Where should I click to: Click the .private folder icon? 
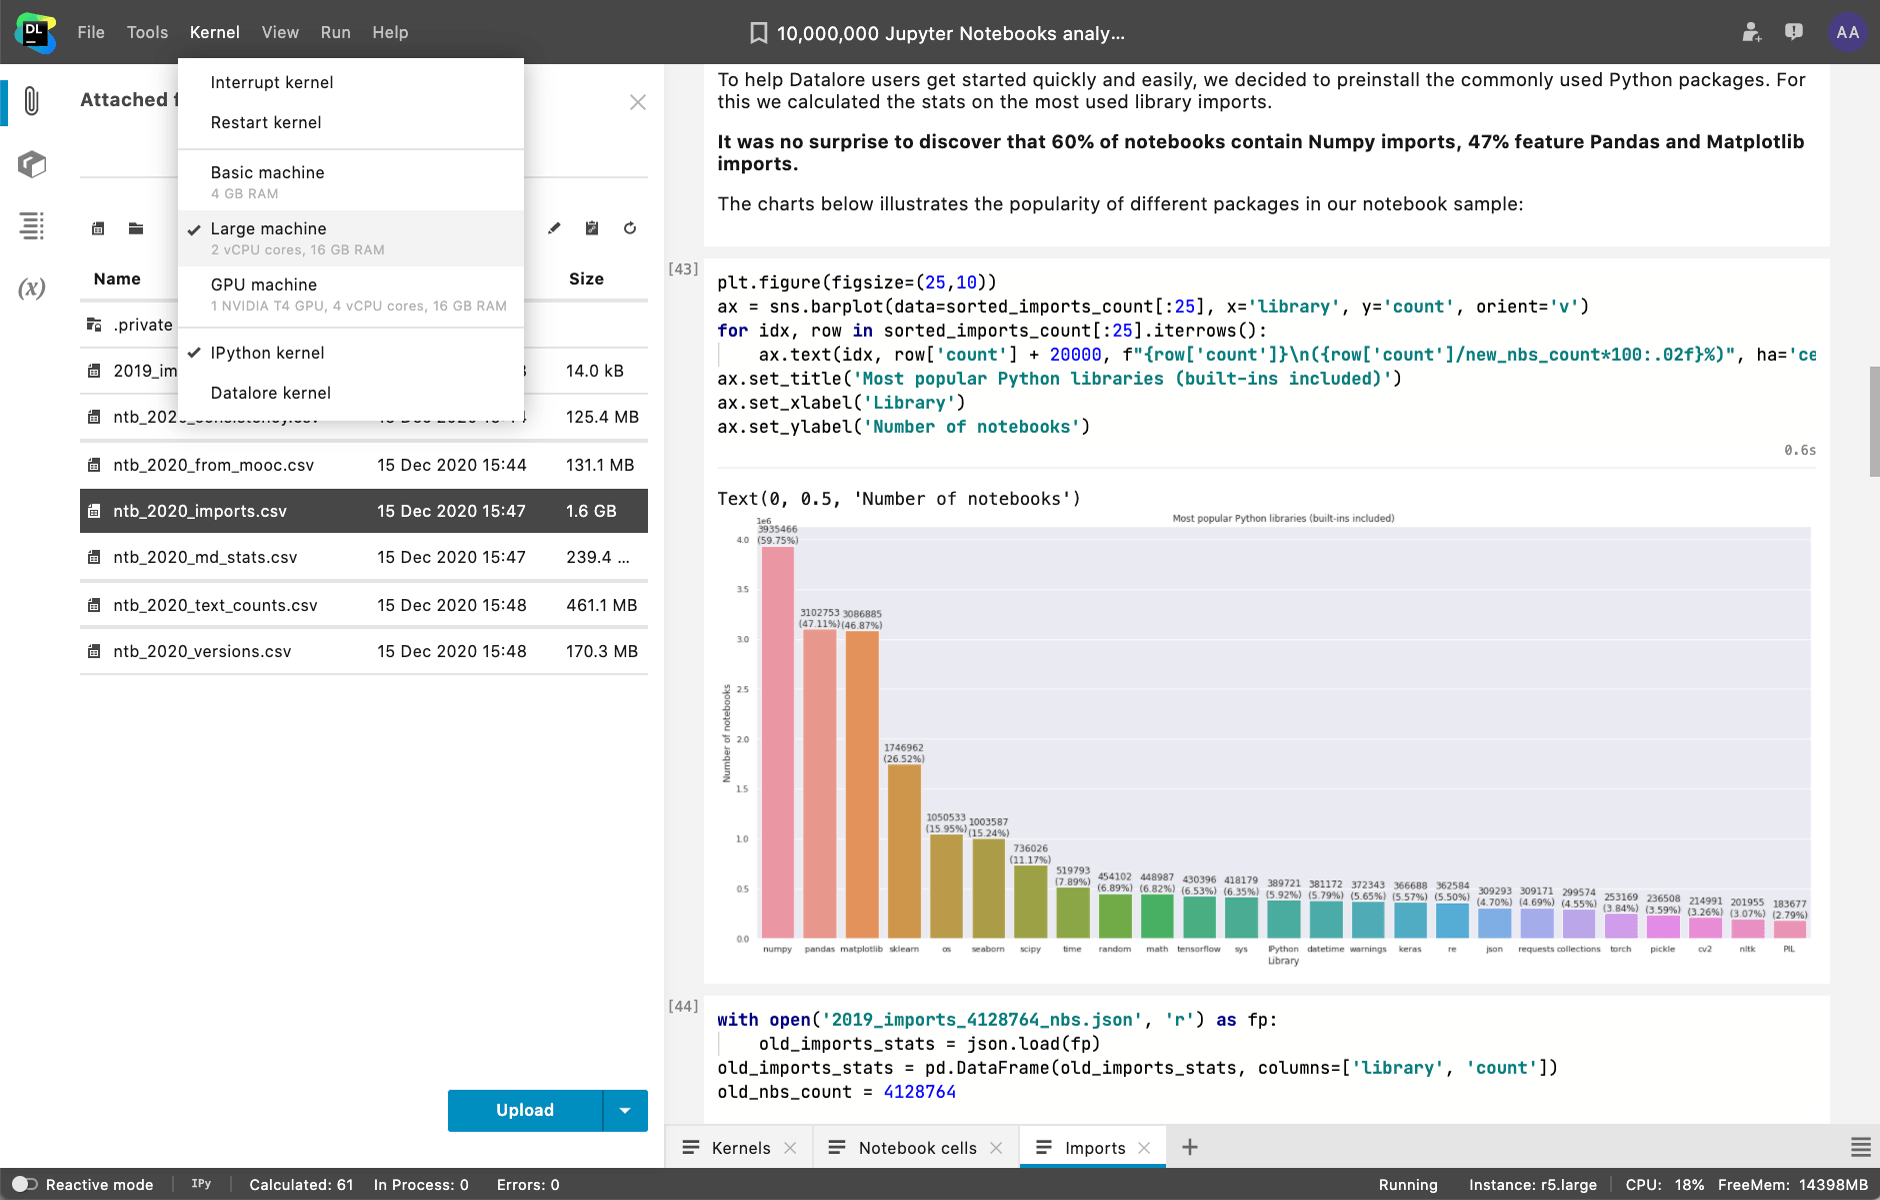point(94,324)
